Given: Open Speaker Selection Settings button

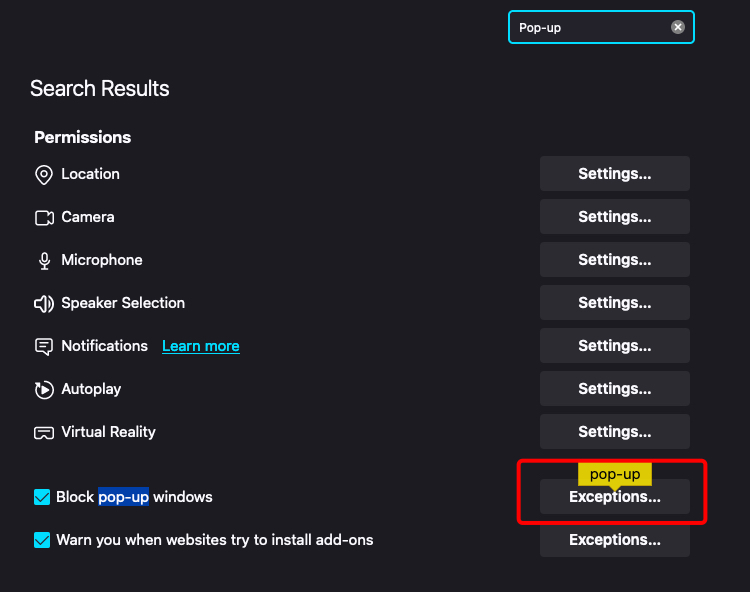Looking at the screenshot, I should 615,303.
